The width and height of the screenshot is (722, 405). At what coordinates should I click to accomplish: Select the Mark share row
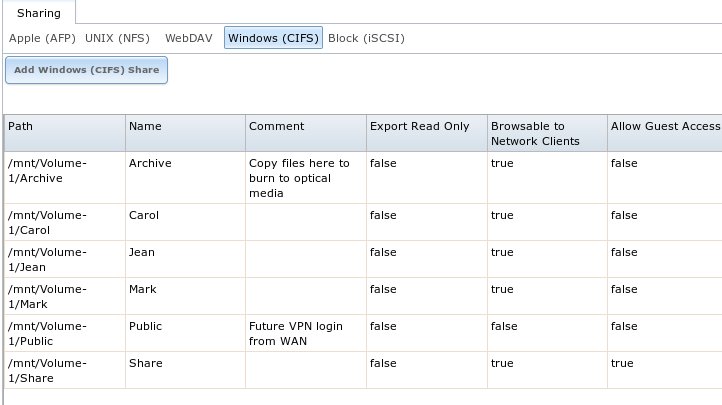point(363,296)
